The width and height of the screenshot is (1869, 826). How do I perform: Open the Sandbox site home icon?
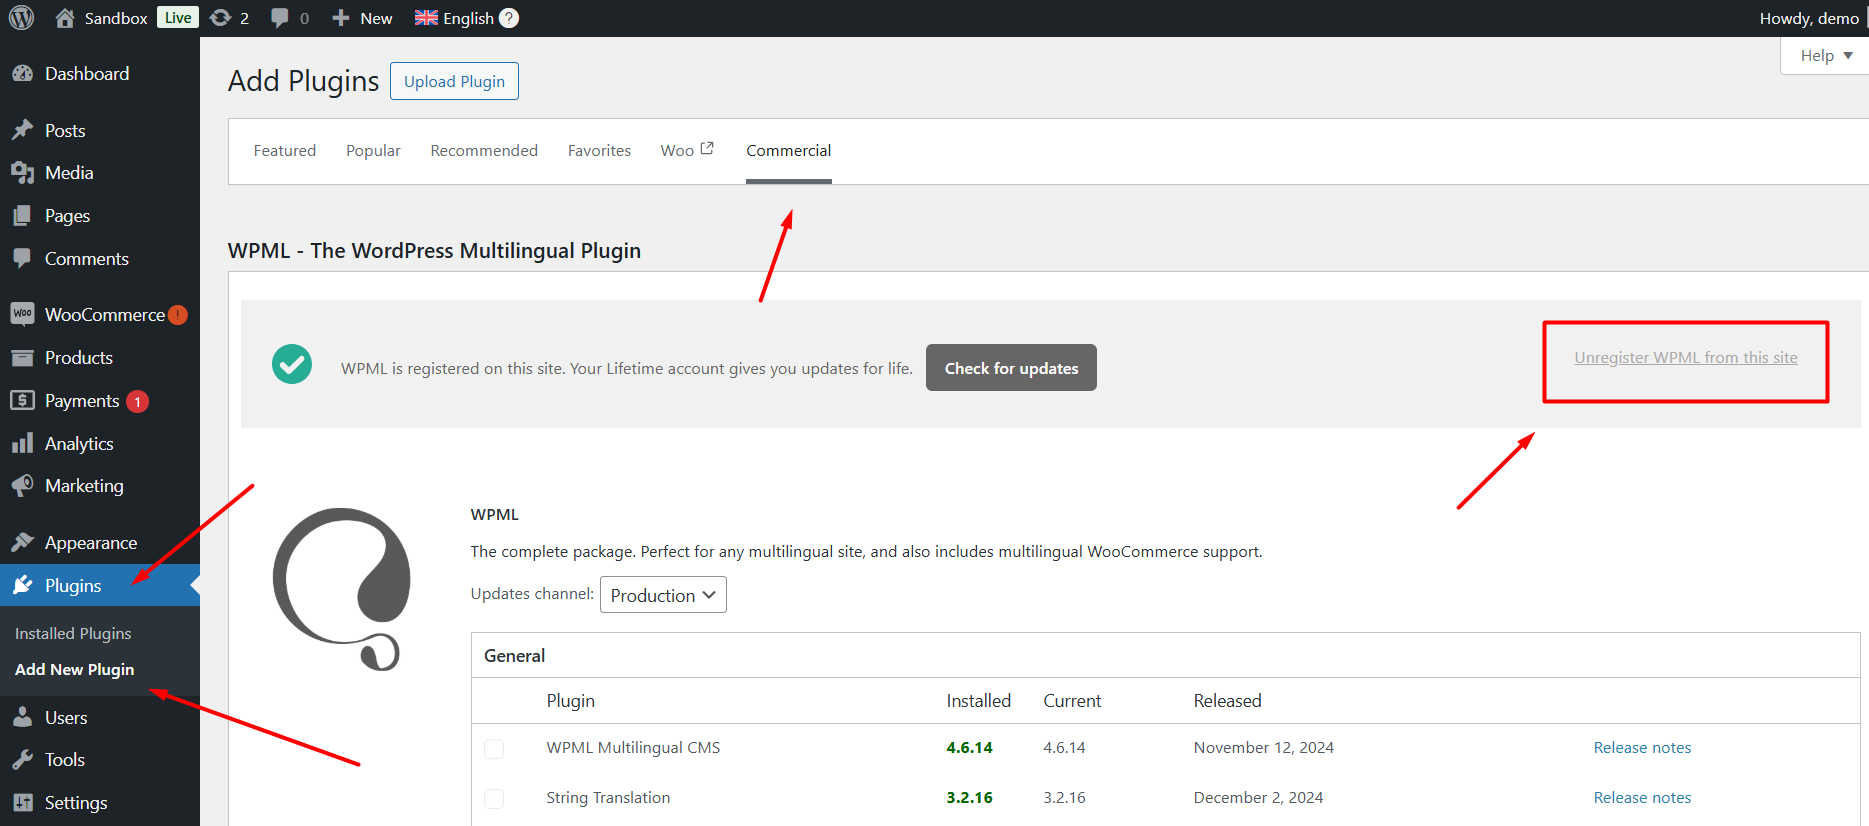point(65,18)
